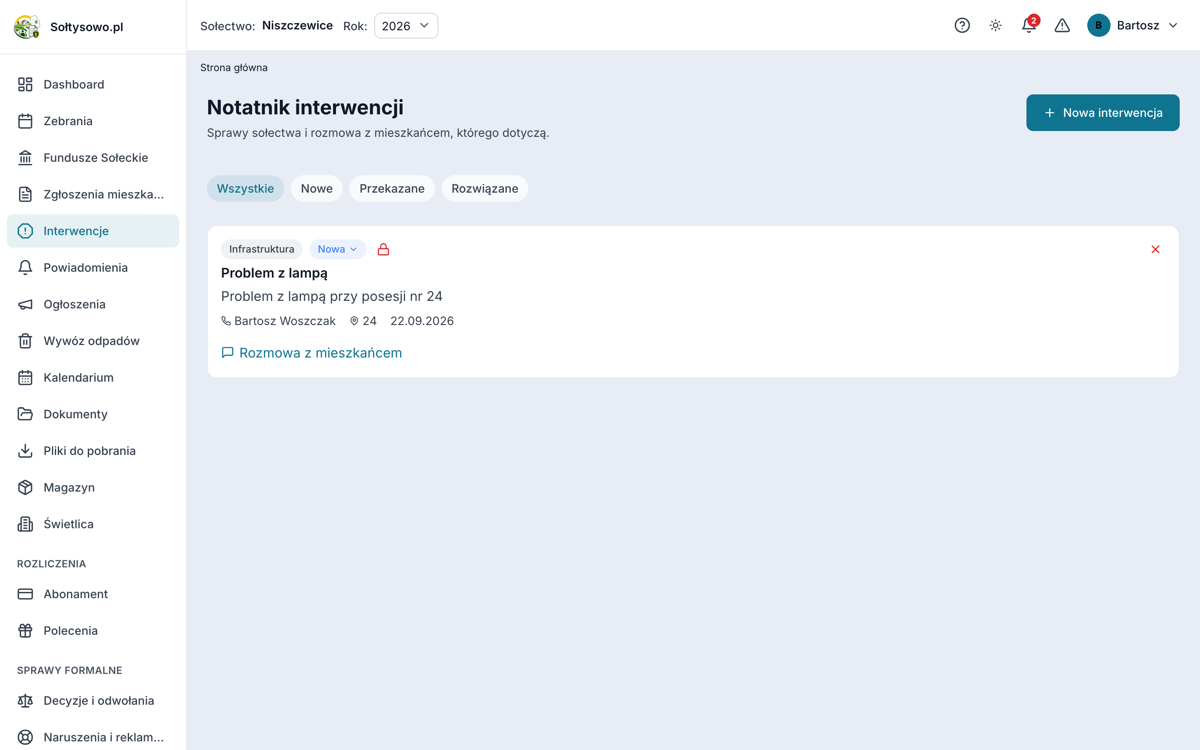Screen dimensions: 1200x750
Task: Click the chat bubble icon on card
Action: pyautogui.click(x=227, y=353)
